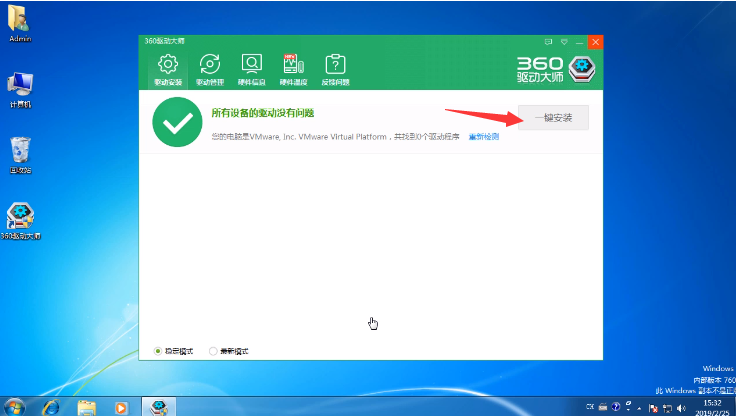Select the 稳定模式 stable mode radio button
The image size is (736, 416).
point(158,351)
